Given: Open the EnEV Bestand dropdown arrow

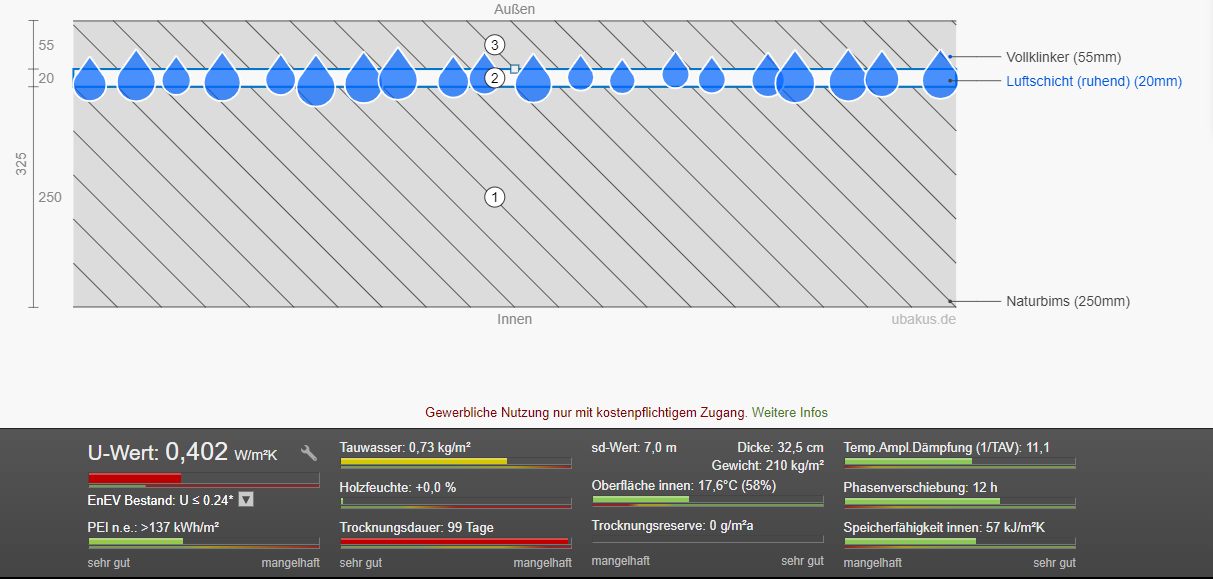Looking at the screenshot, I should [x=246, y=500].
